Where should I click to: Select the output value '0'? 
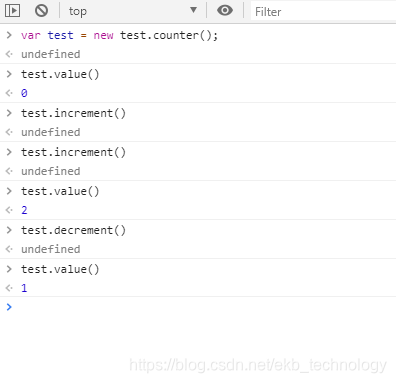pos(24,93)
